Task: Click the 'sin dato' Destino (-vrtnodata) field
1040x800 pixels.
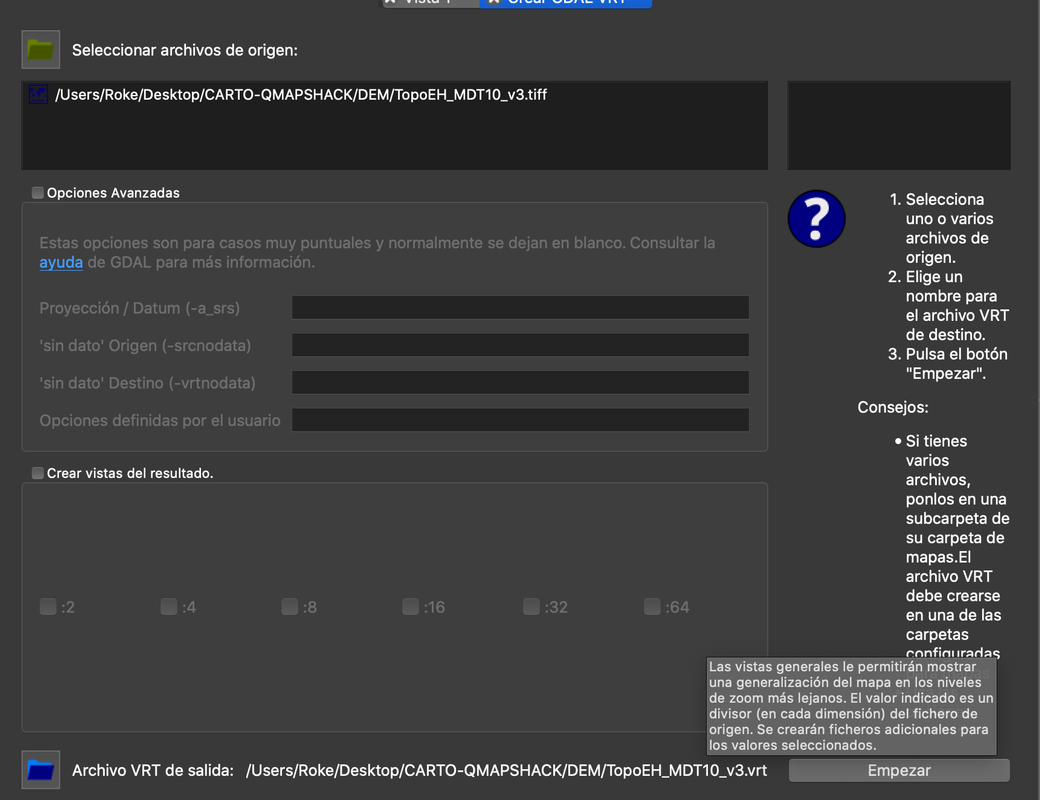Action: click(x=521, y=383)
